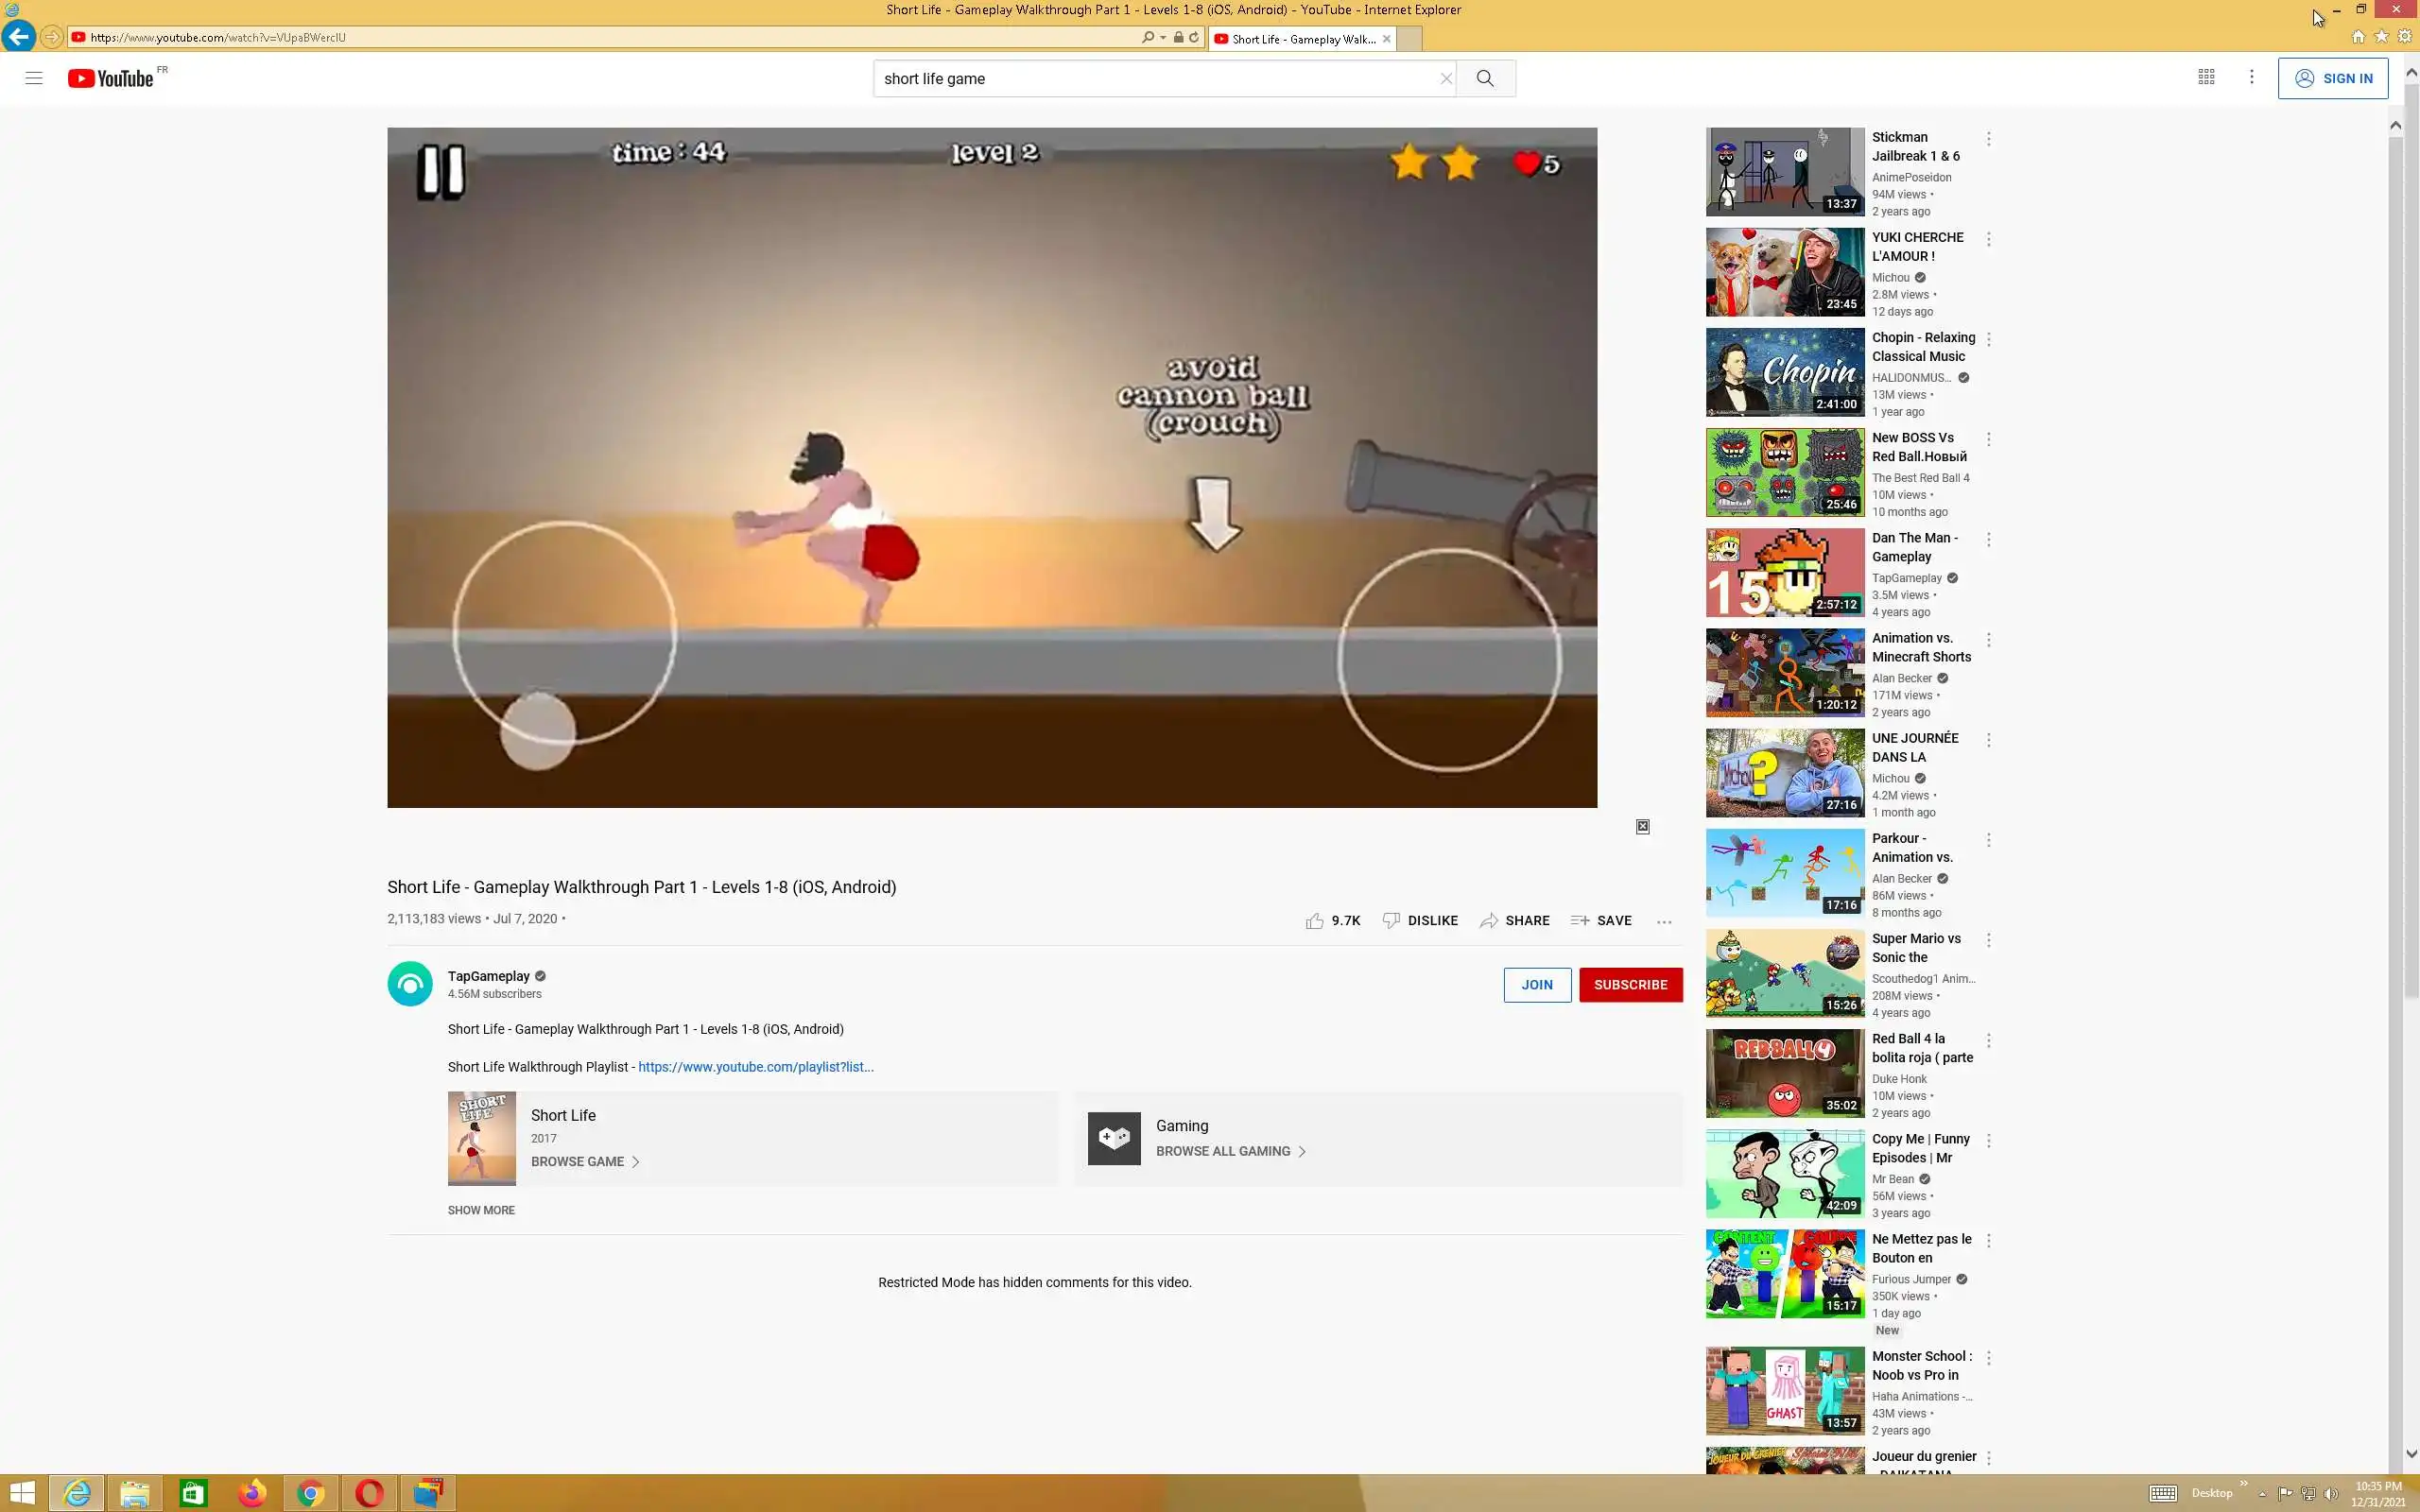The image size is (2420, 1512).
Task: Open the YouTube hamburger guide menu
Action: (x=34, y=78)
